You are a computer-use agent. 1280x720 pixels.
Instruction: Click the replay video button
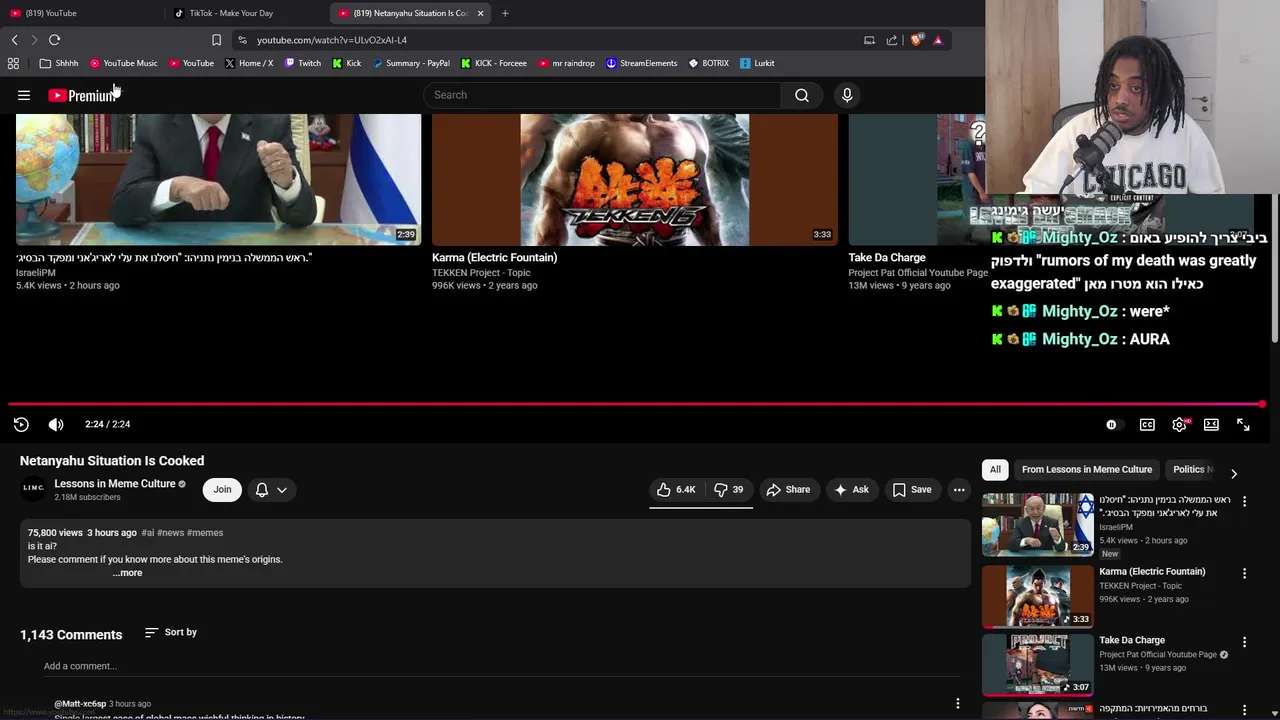click(x=21, y=424)
